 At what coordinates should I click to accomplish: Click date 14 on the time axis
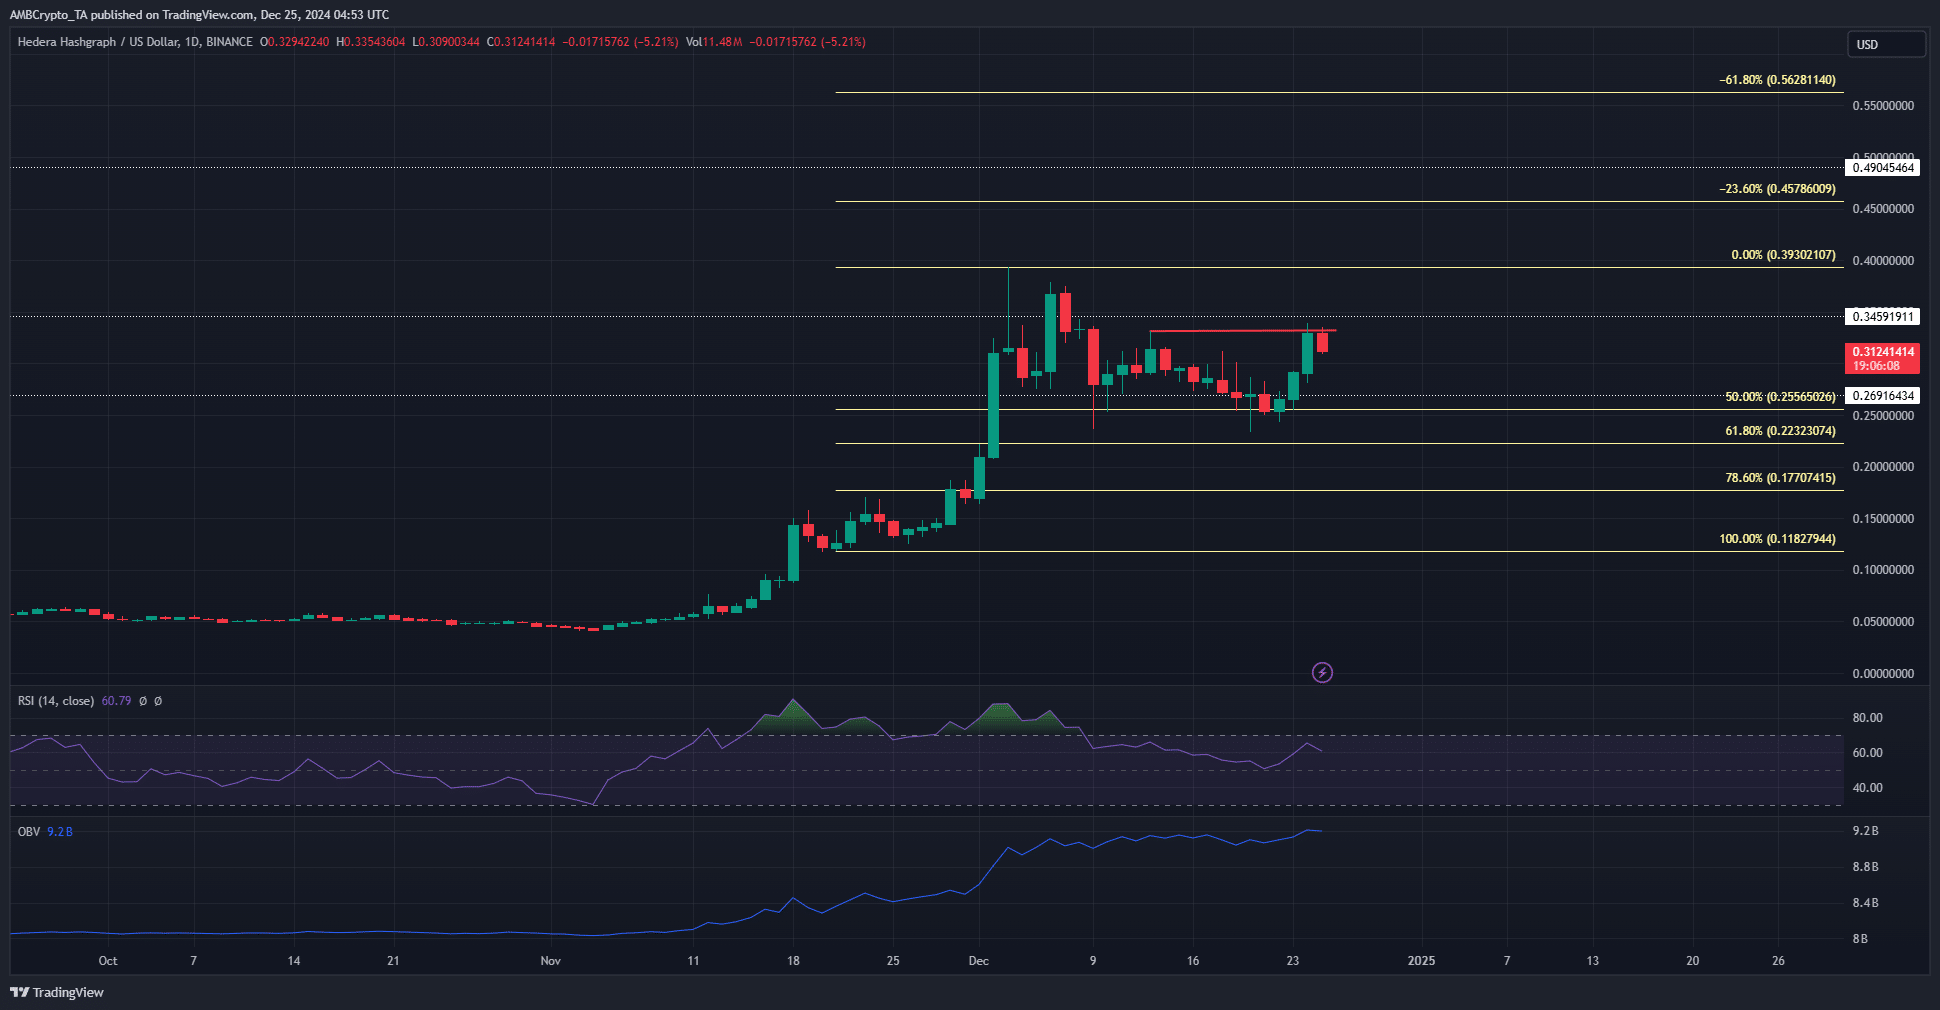click(294, 961)
